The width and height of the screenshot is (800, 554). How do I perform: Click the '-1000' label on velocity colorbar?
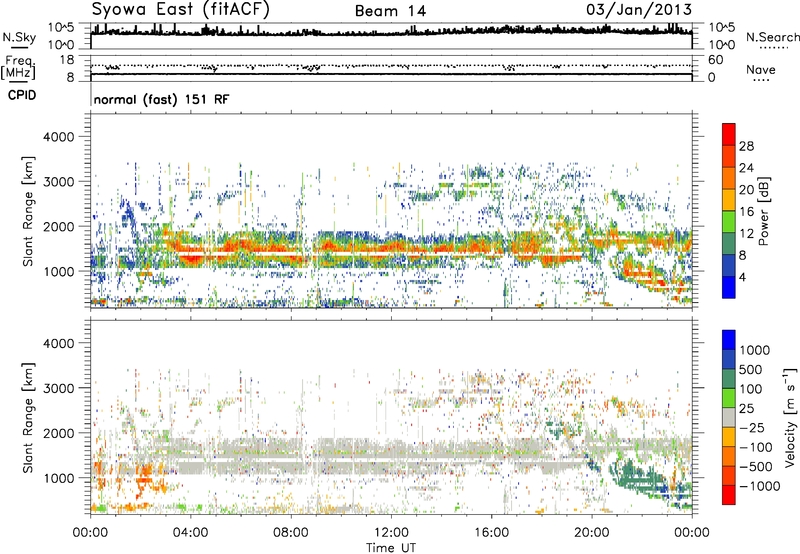pyautogui.click(x=760, y=486)
